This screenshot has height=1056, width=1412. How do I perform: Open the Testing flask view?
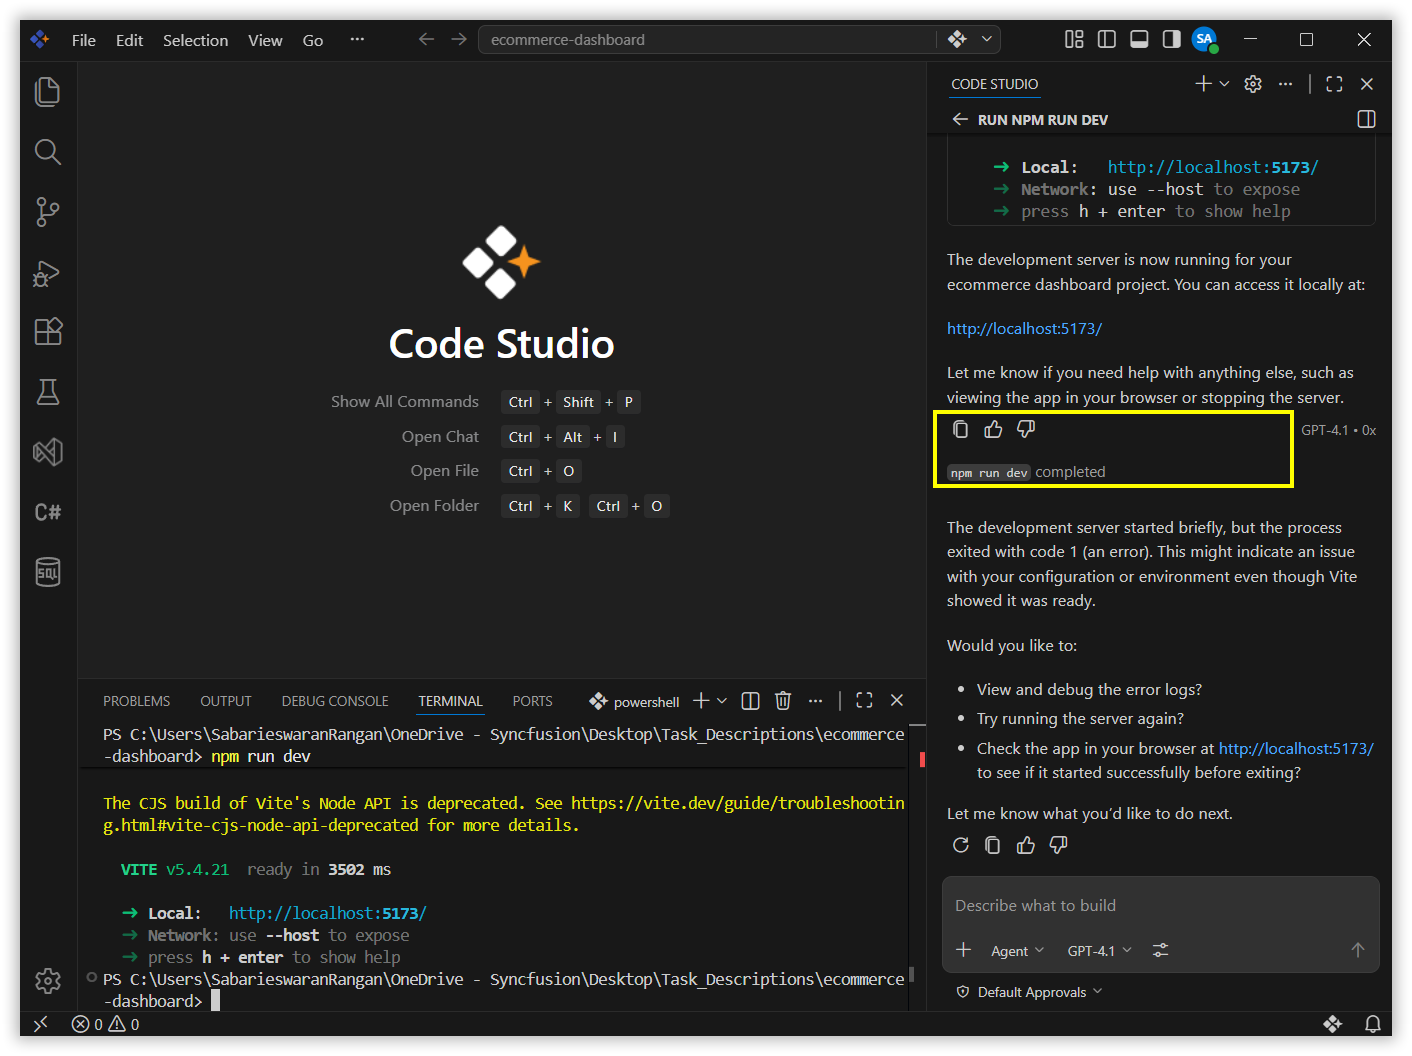coord(48,392)
